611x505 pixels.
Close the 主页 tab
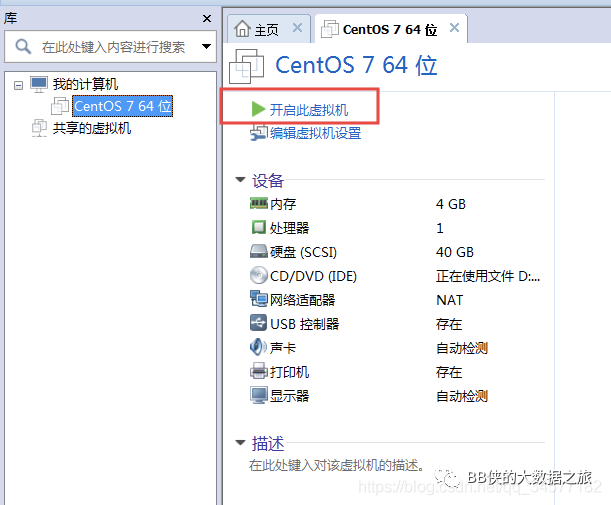point(297,28)
